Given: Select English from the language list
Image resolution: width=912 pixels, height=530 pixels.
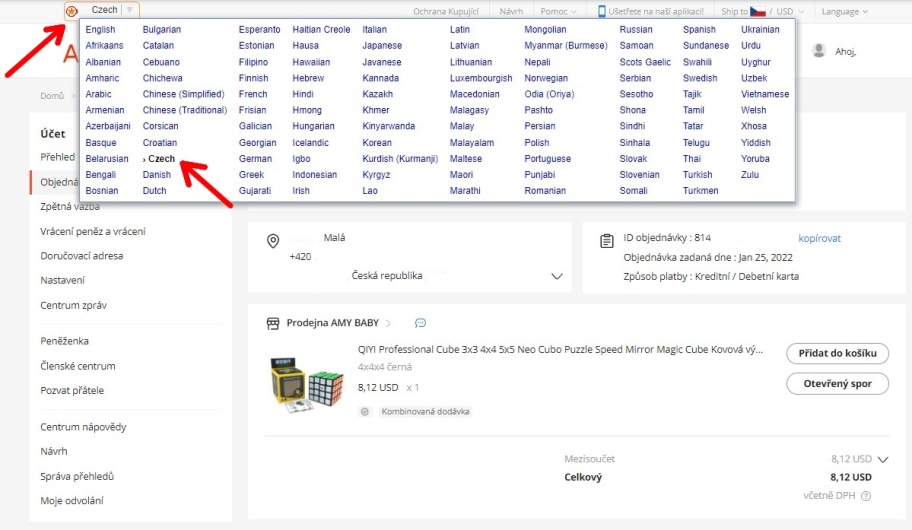Looking at the screenshot, I should (x=100, y=30).
